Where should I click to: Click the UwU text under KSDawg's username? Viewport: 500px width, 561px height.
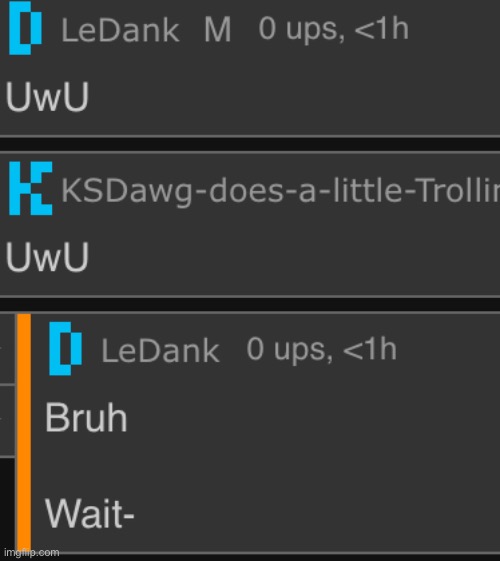click(x=47, y=257)
